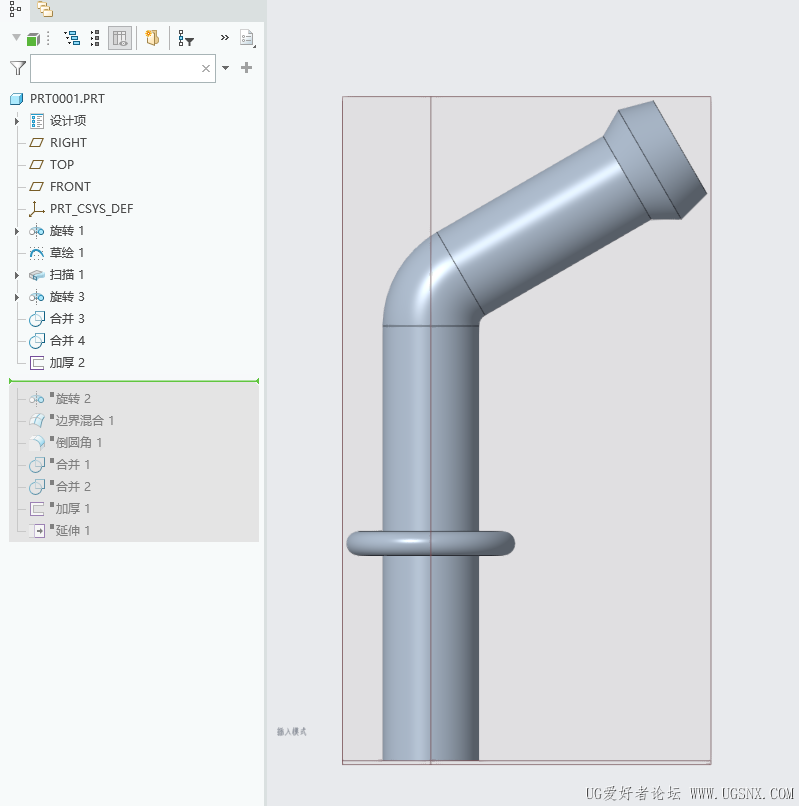Image resolution: width=799 pixels, height=806 pixels.
Task: Expand the 旋转 3 feature
Action: point(16,298)
